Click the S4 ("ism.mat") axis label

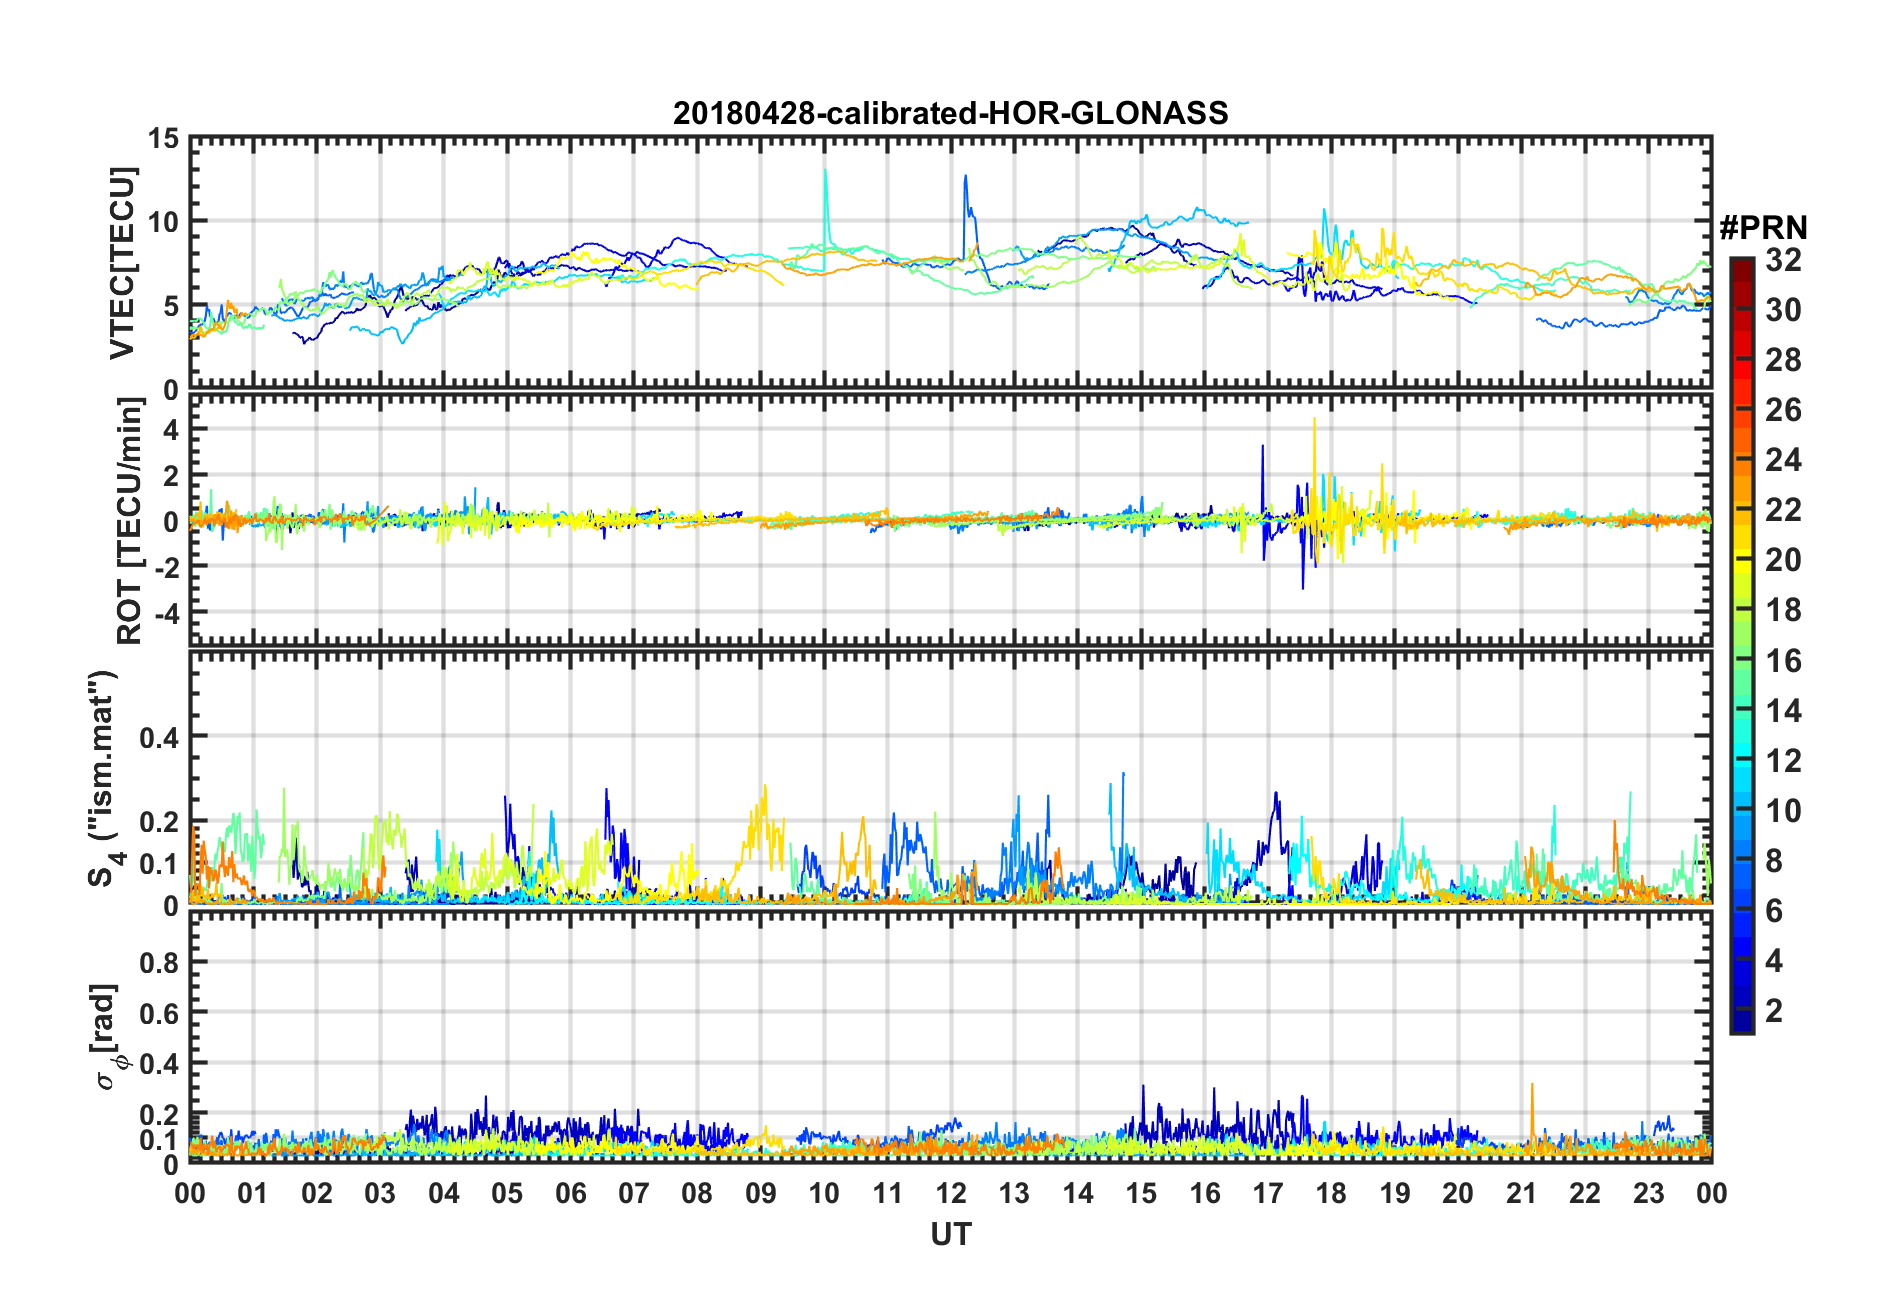tap(102, 778)
